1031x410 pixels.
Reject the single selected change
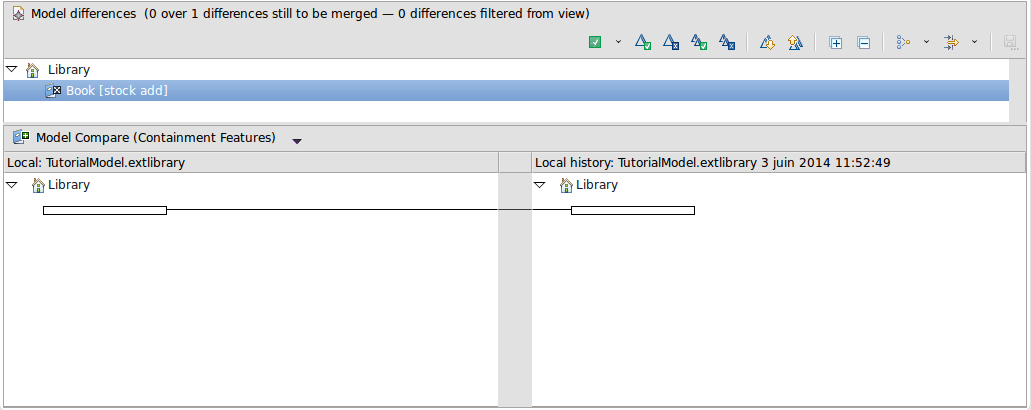[672, 43]
